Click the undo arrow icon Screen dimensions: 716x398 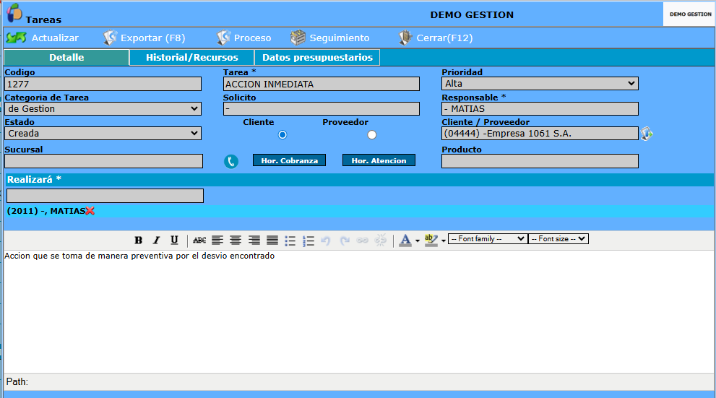(x=326, y=240)
